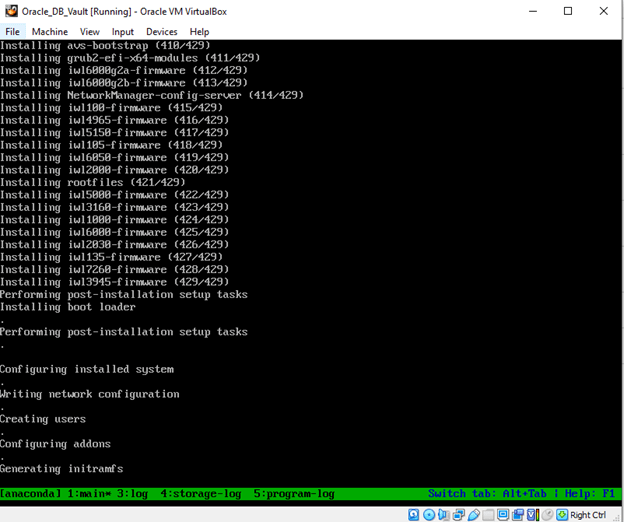Click the recording status icon
This screenshot has height=522, width=624.
pos(518,515)
